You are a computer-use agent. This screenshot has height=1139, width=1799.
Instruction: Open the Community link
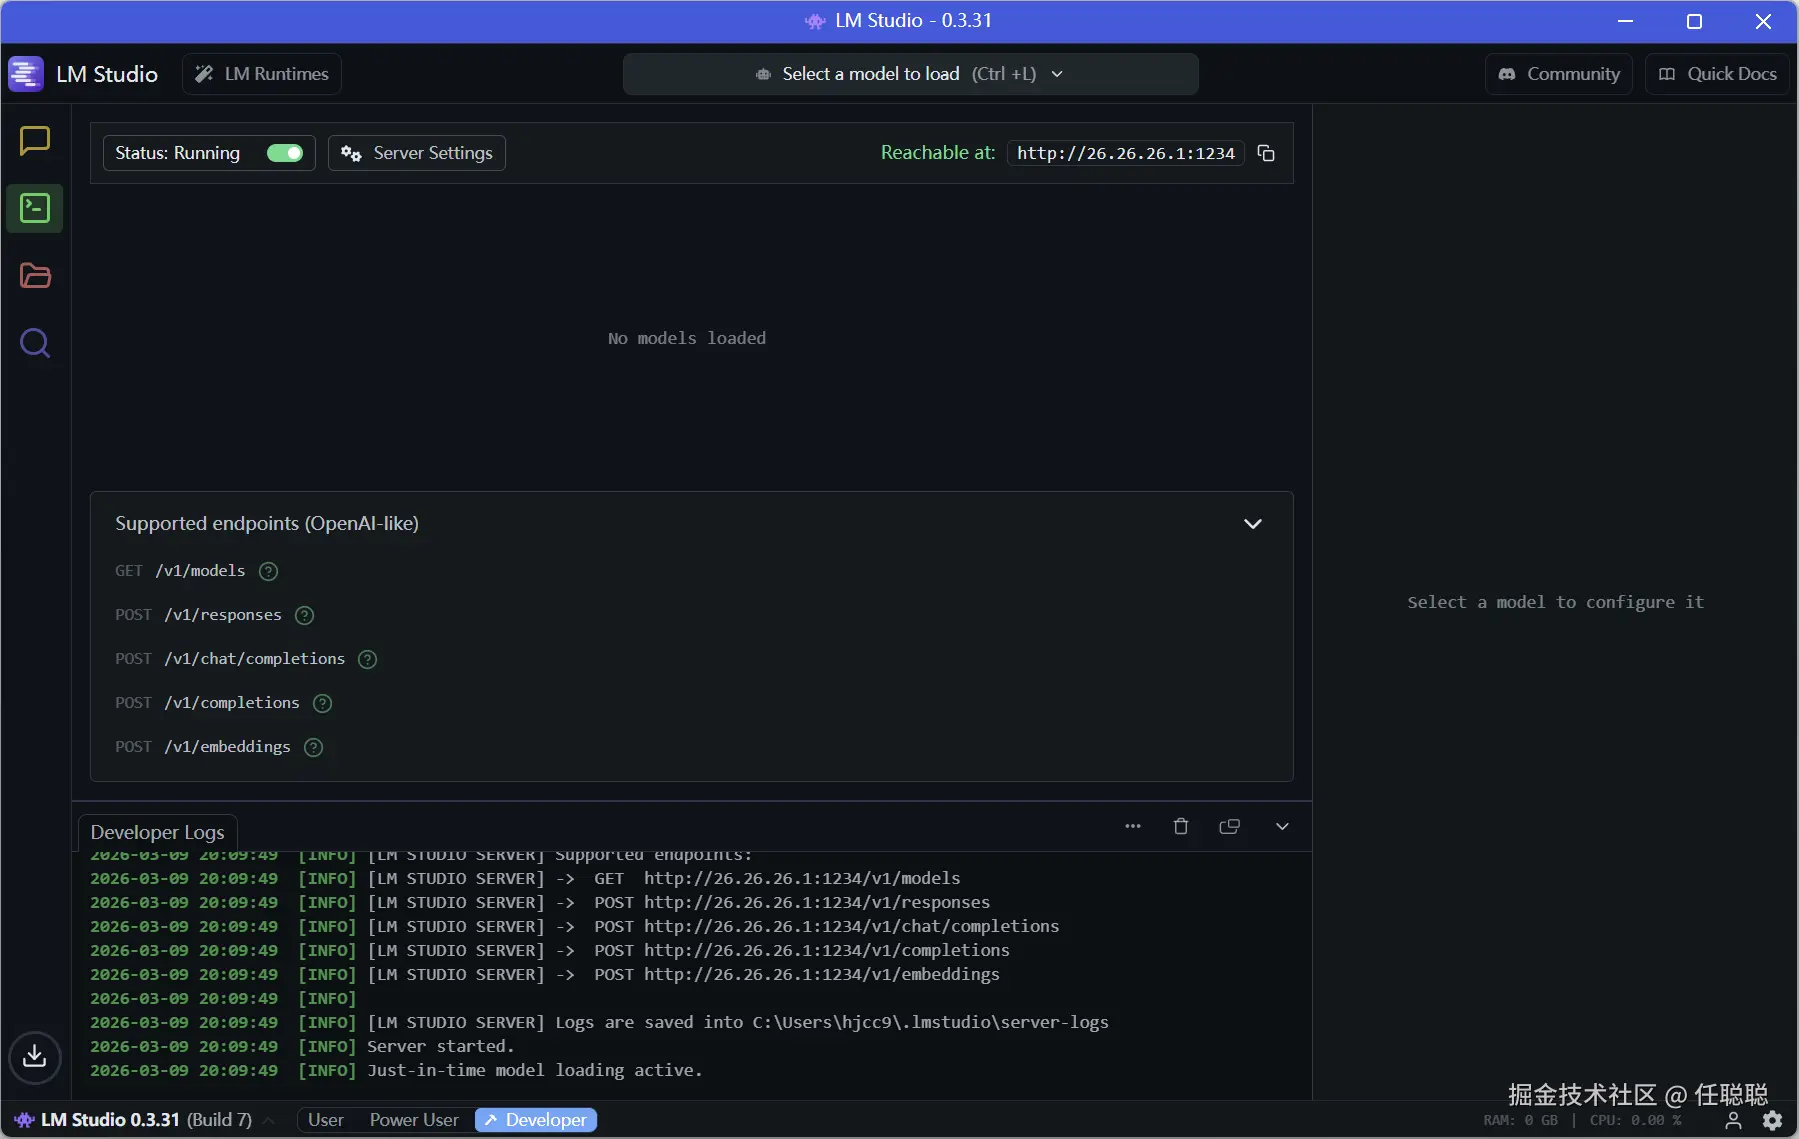[1559, 74]
